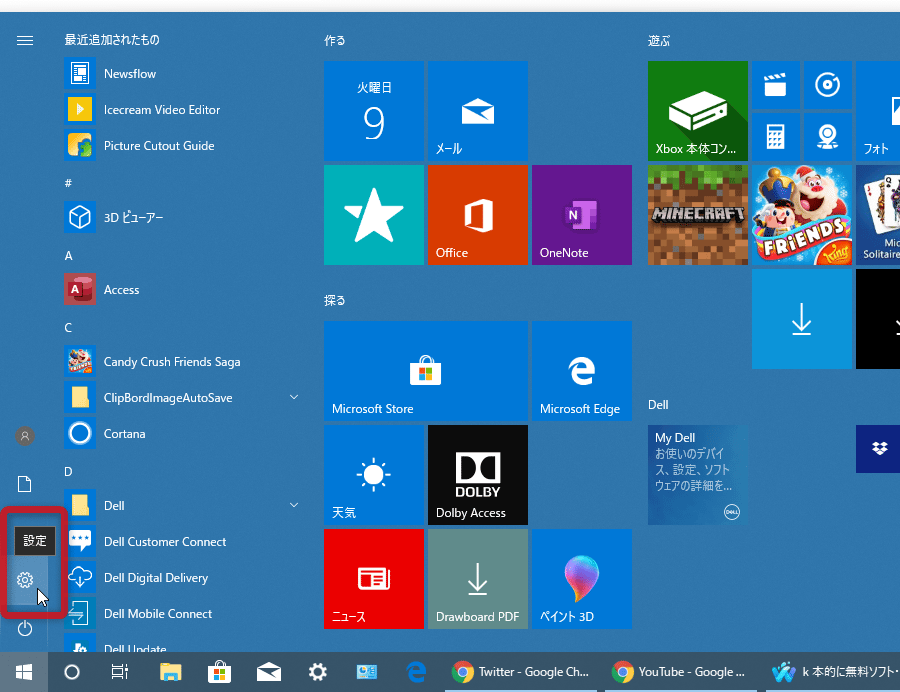900x692 pixels.
Task: Click the 作る group header
Action: (335, 41)
